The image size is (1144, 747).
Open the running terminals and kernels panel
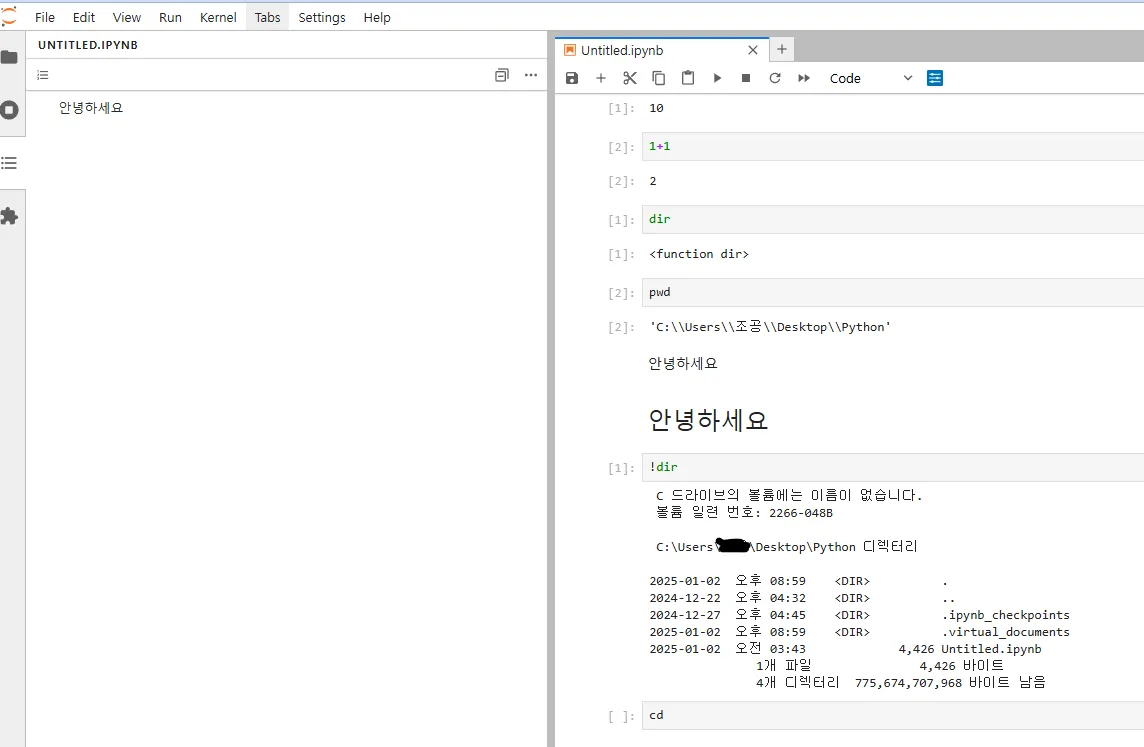[9, 110]
